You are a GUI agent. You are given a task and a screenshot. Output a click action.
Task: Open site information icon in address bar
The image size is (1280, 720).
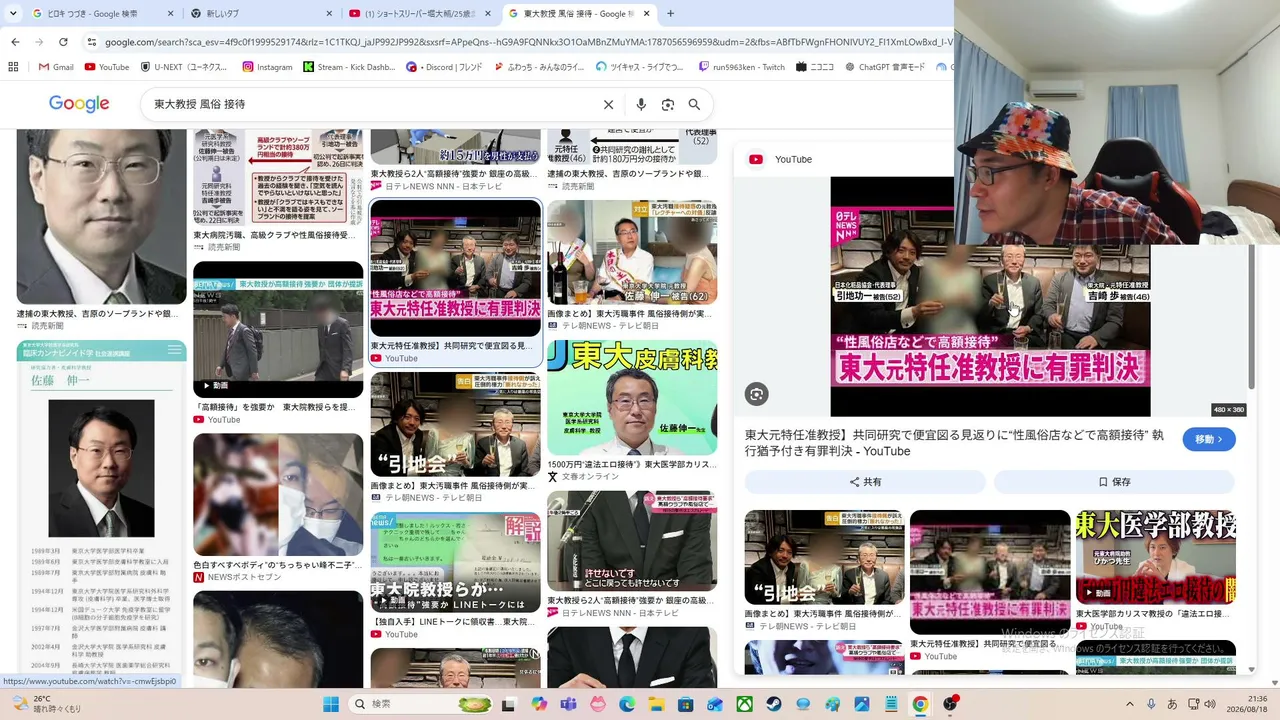[92, 42]
